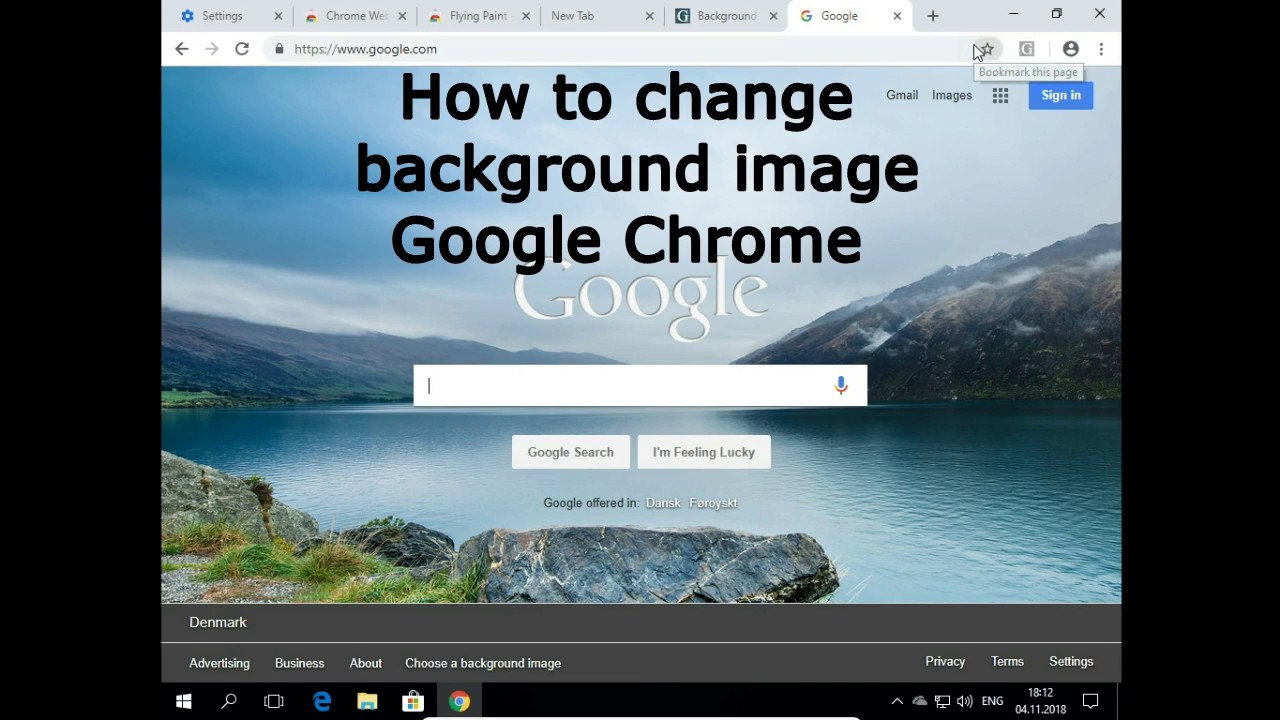Open File Explorer from taskbar

click(367, 702)
